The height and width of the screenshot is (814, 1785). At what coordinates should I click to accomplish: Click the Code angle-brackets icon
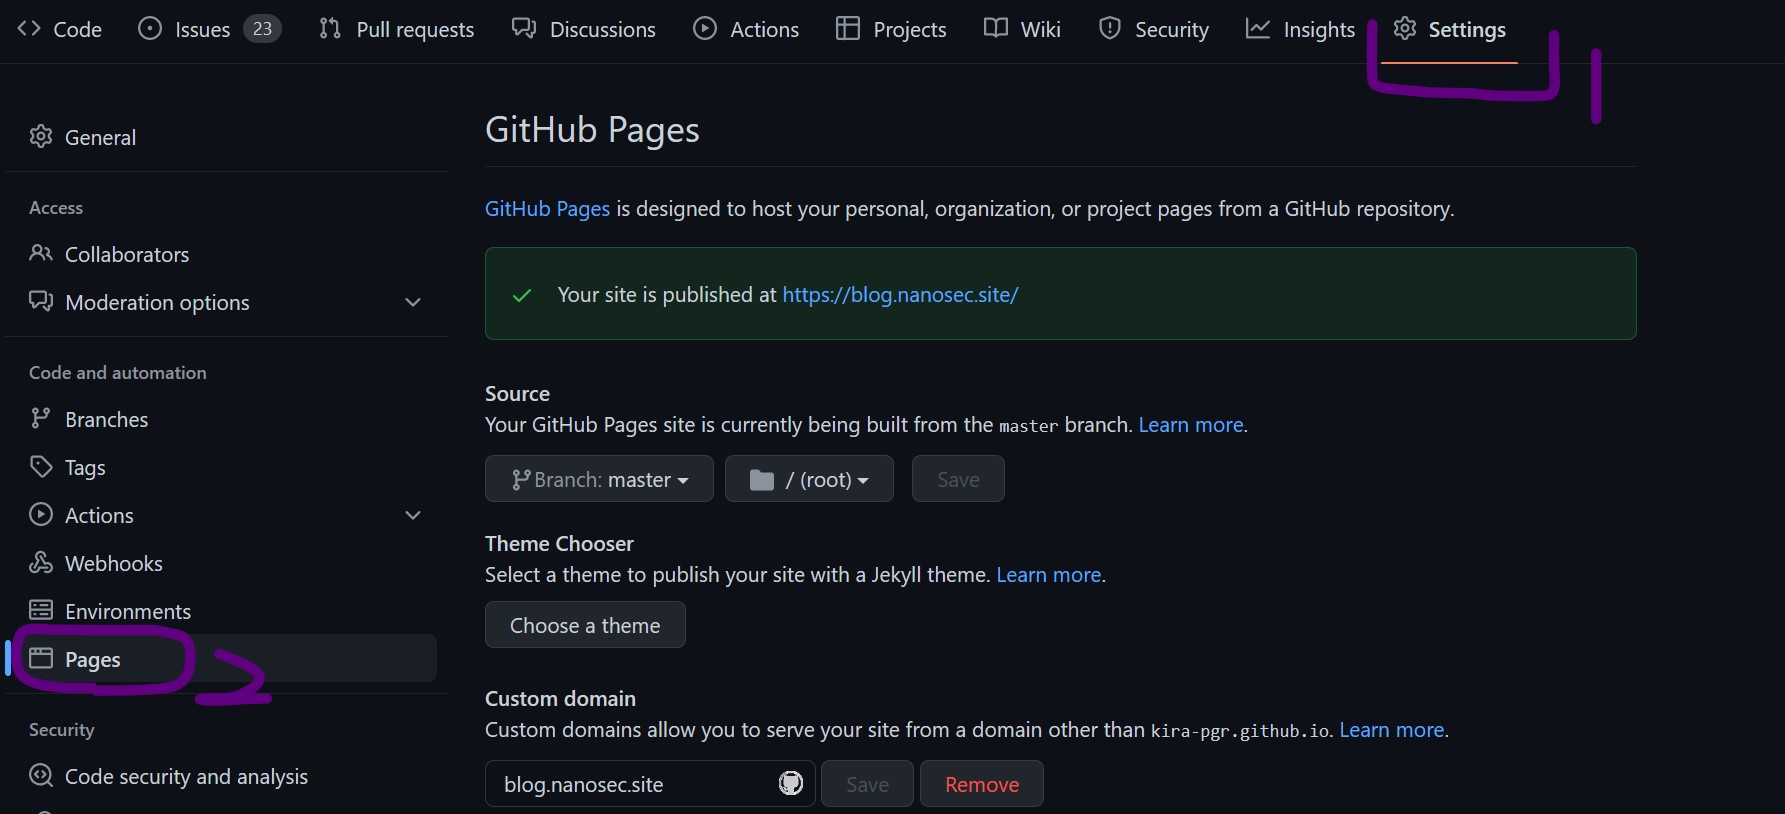pyautogui.click(x=29, y=29)
